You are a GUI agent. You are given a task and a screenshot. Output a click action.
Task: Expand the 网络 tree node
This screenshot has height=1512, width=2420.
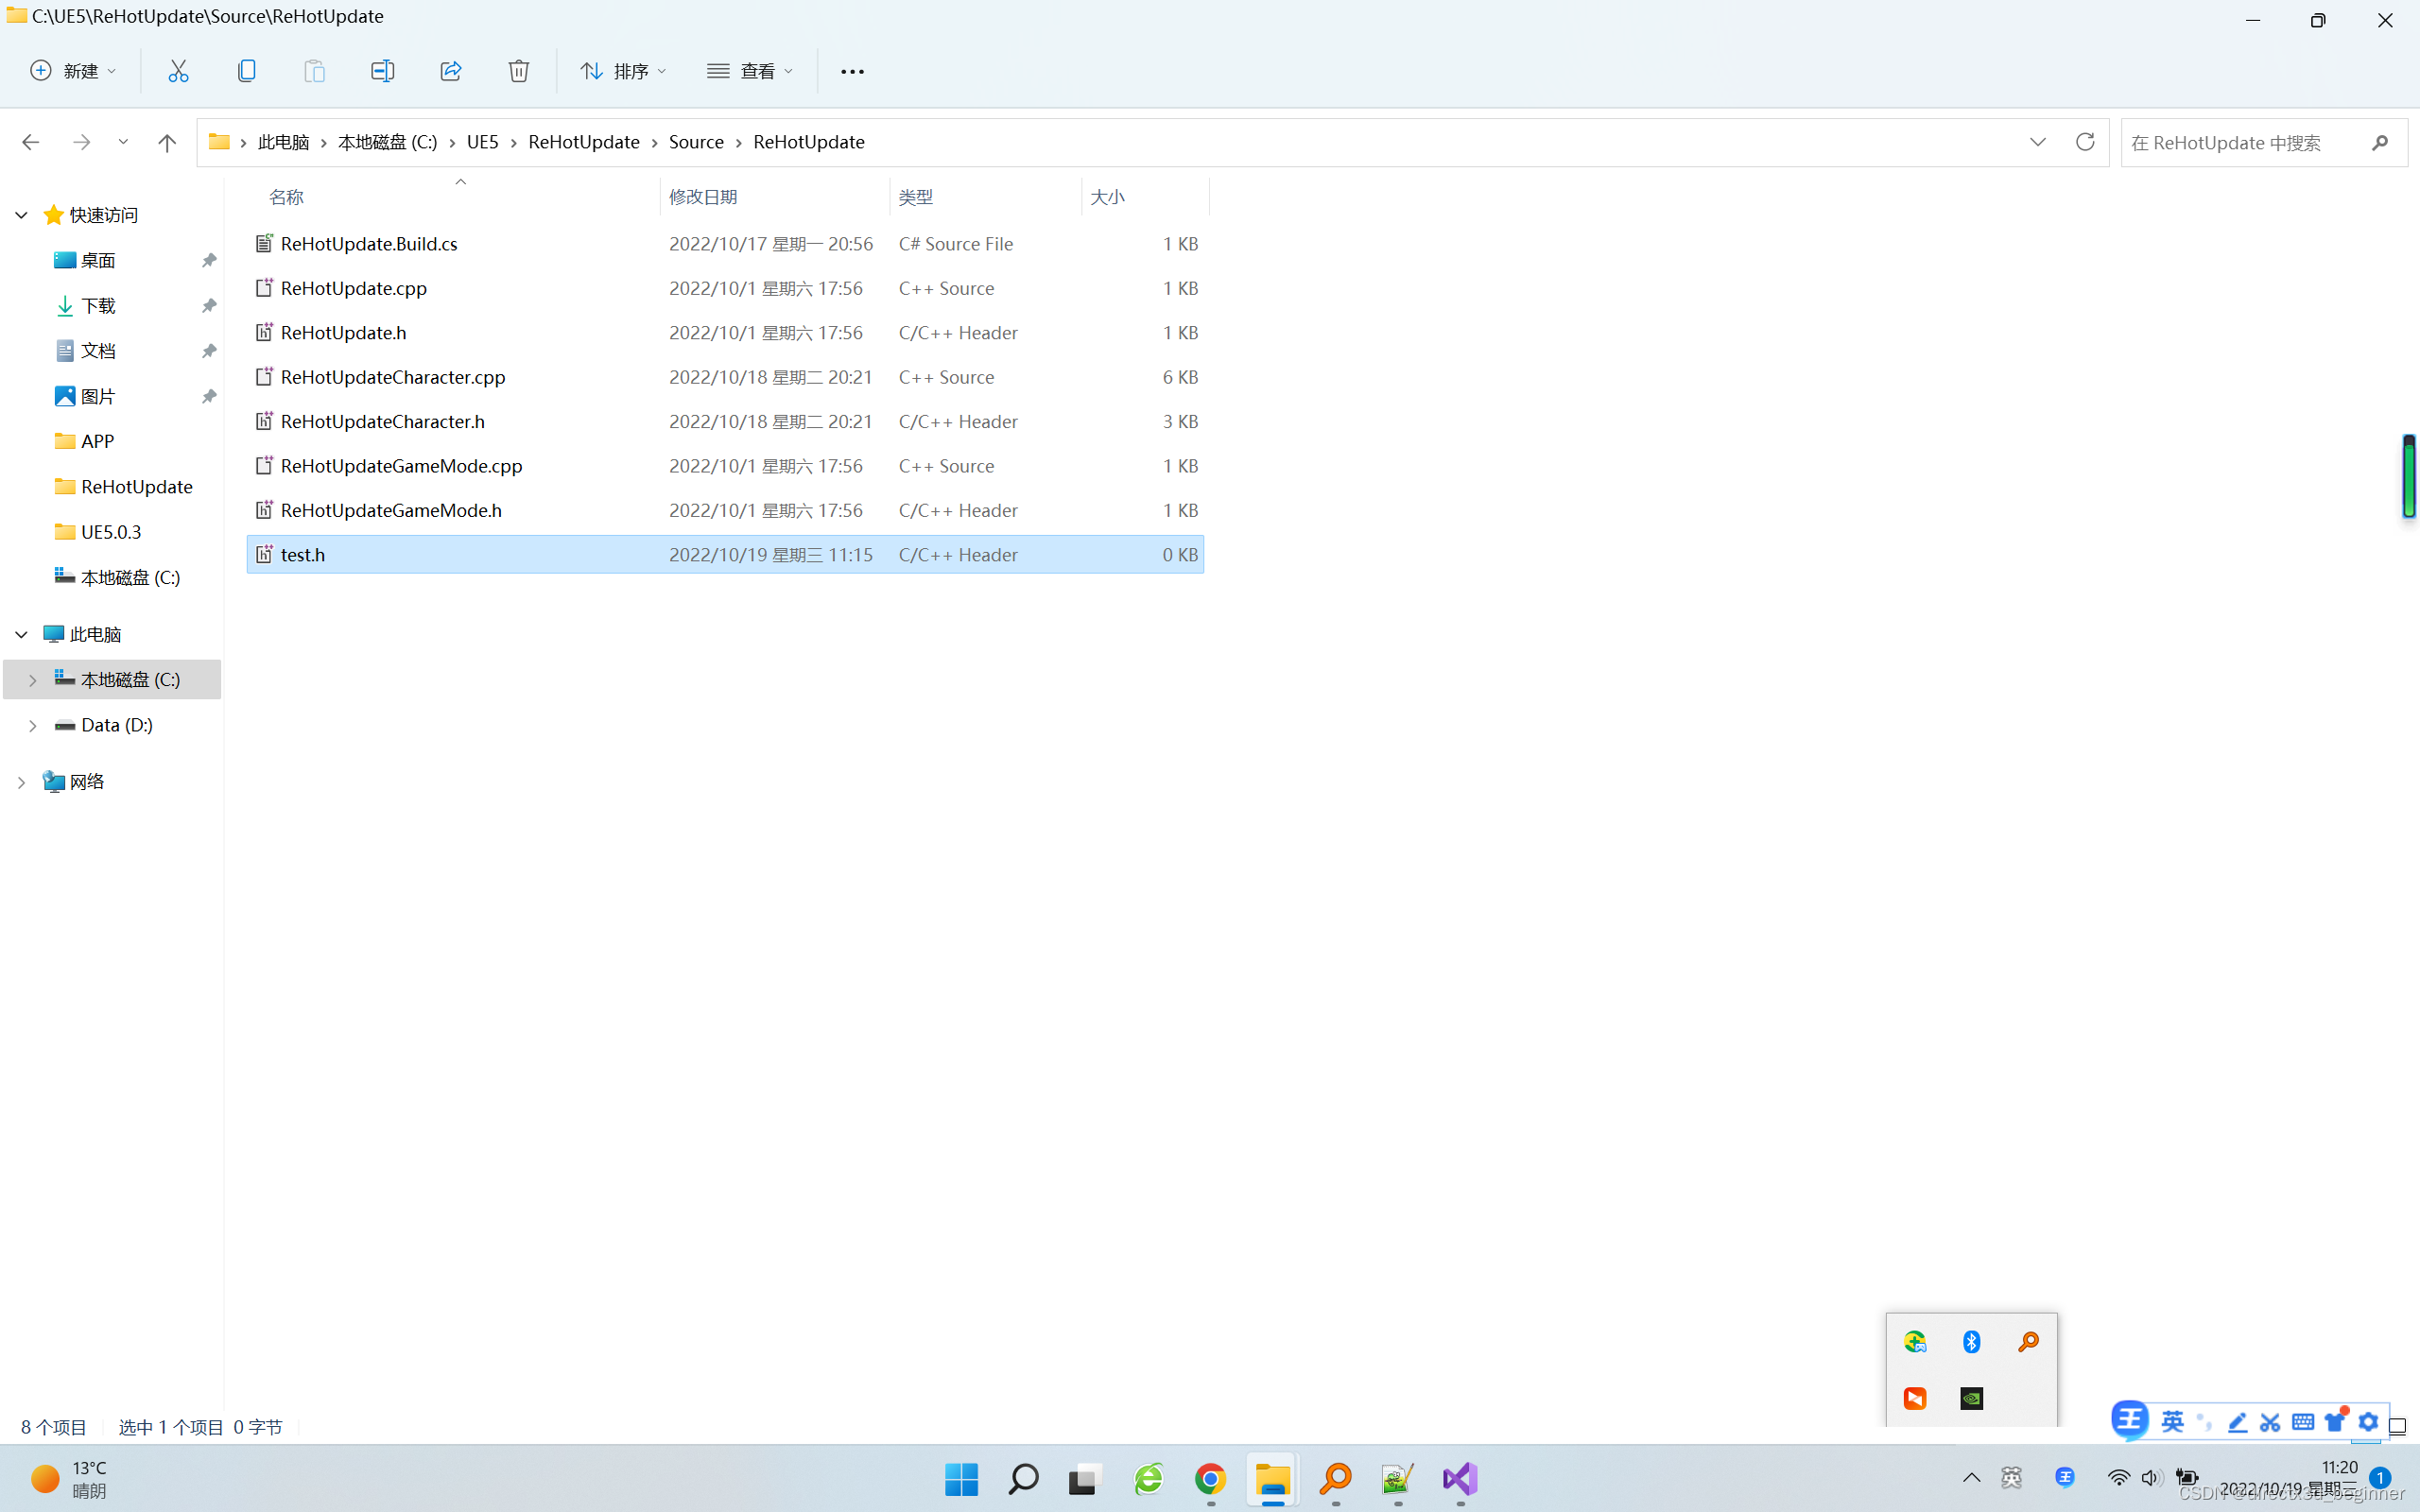point(21,782)
